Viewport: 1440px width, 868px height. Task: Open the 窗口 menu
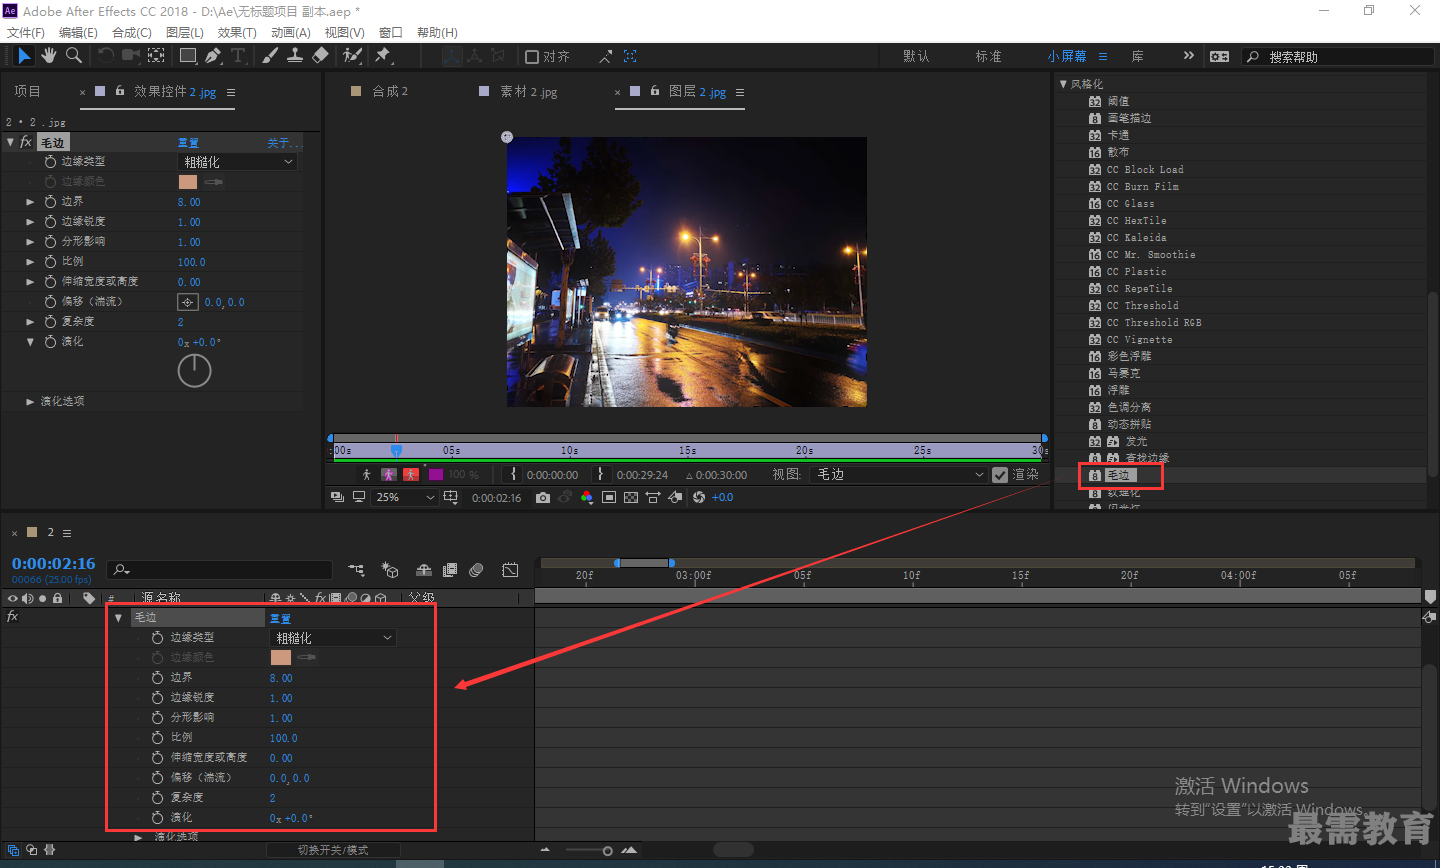(x=391, y=33)
